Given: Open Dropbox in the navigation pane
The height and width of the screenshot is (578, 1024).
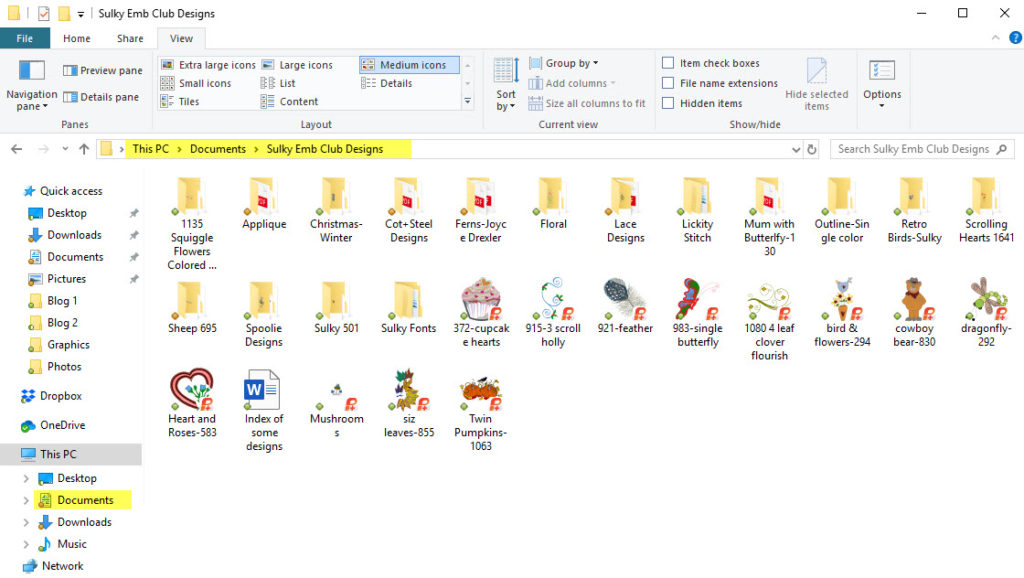Looking at the screenshot, I should (51, 396).
